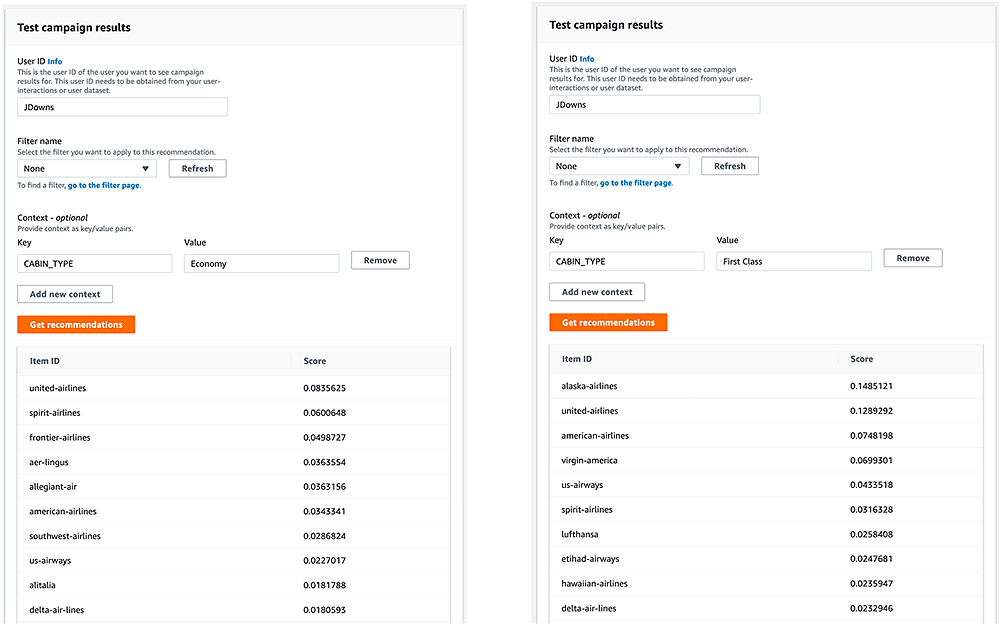Click the score 0.0286824

(x=325, y=536)
